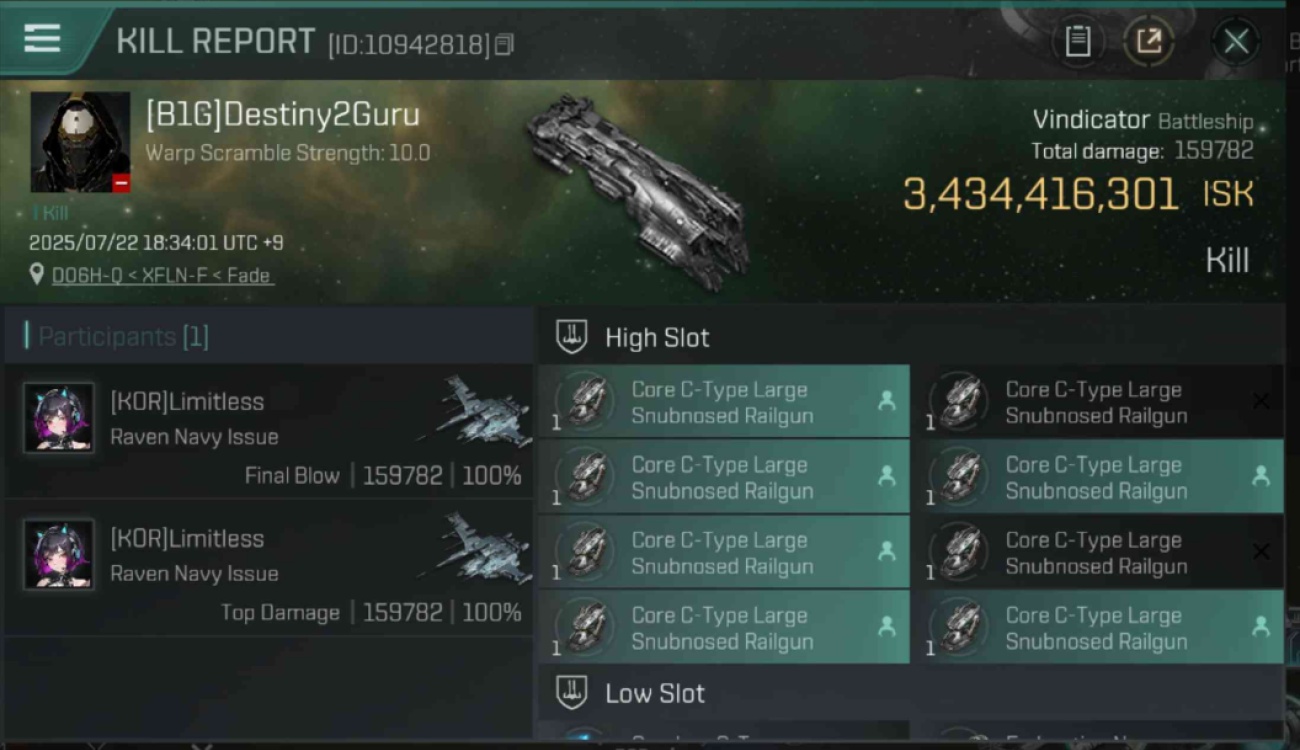Image resolution: width=1300 pixels, height=750 pixels.
Task: Click person icon on first left railgun
Action: 886,401
